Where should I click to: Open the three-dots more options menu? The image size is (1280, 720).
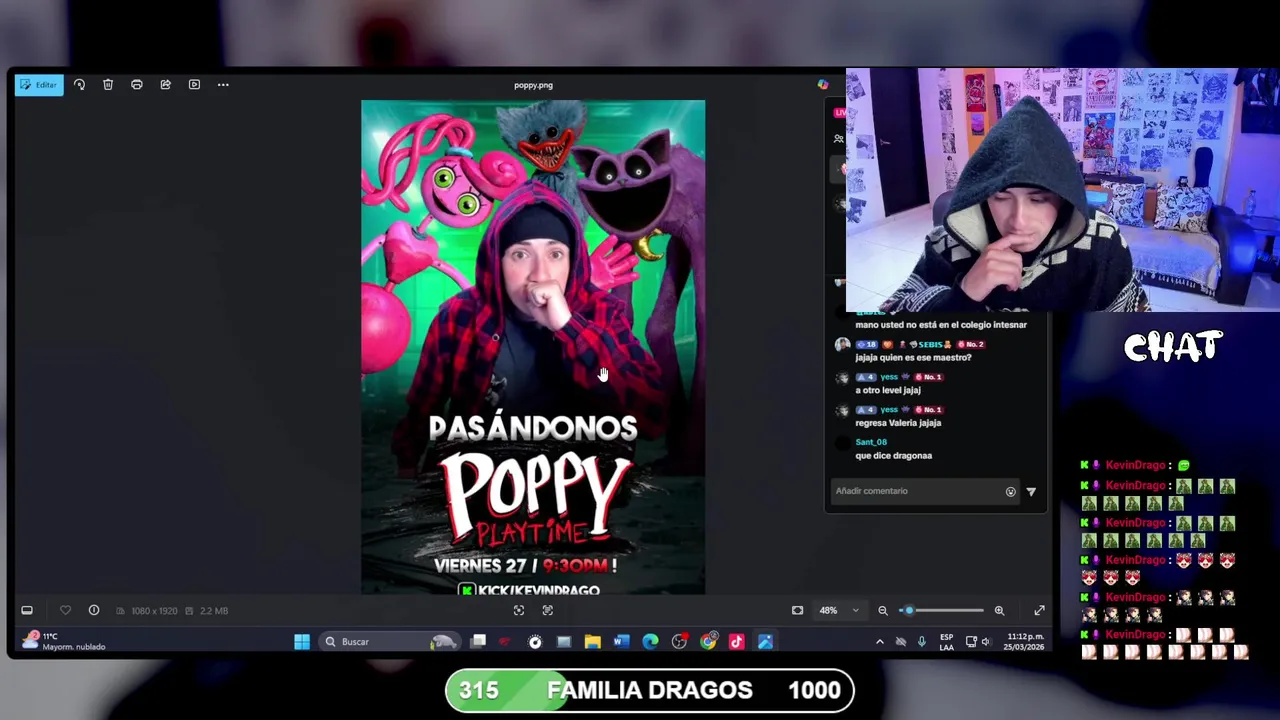tap(223, 85)
